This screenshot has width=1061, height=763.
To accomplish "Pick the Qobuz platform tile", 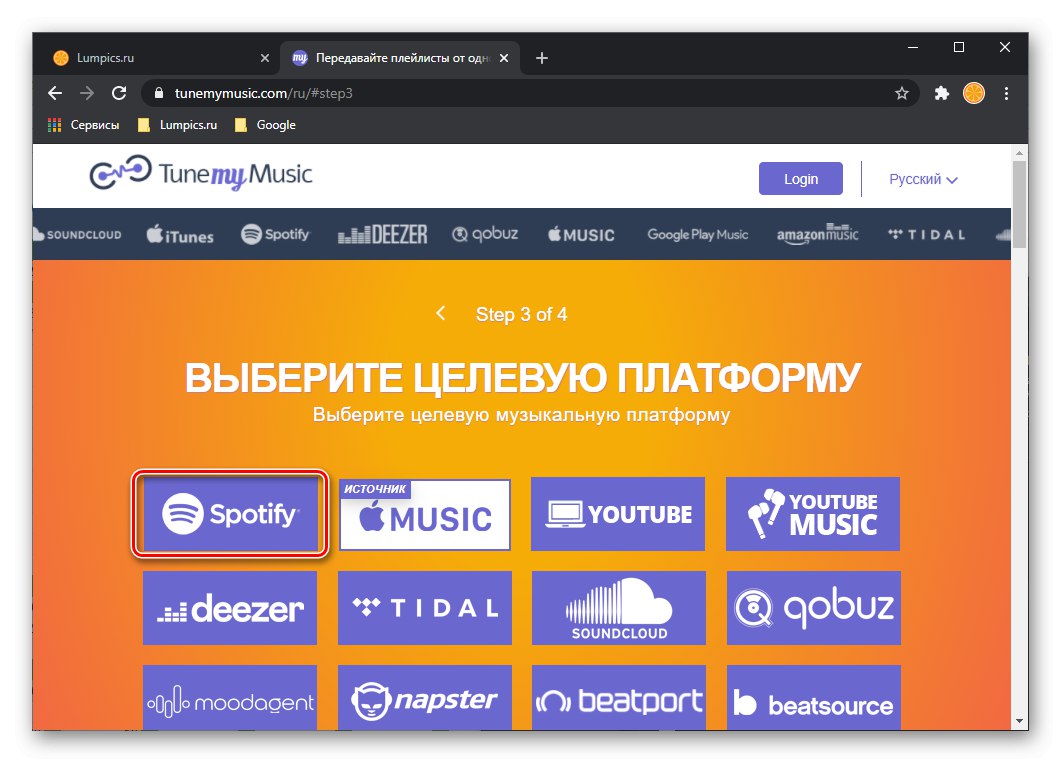I will [814, 607].
